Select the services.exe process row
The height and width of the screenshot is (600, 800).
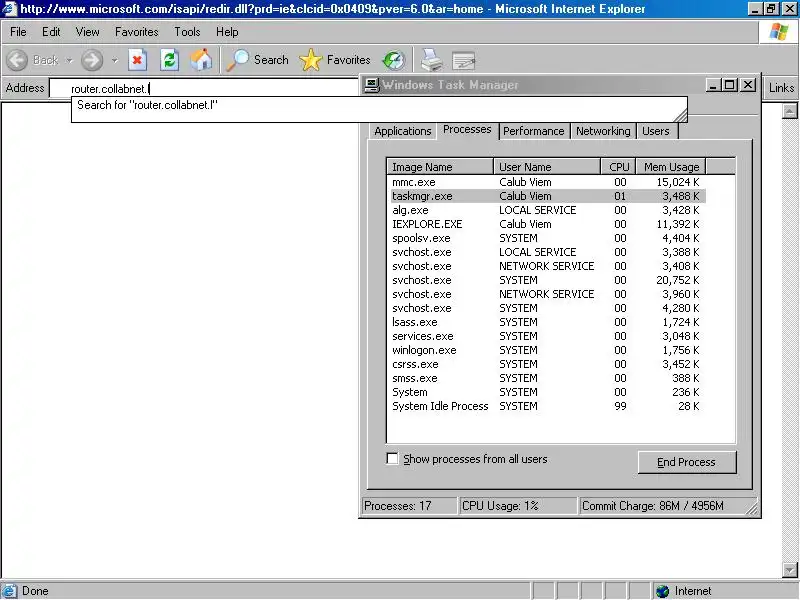548,336
